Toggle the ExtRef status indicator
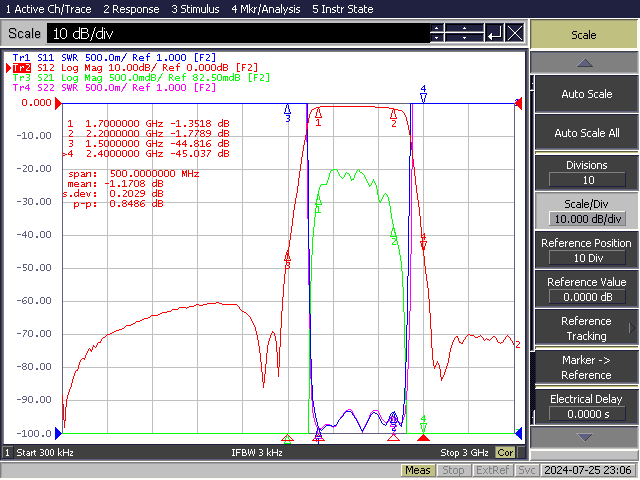 tap(492, 470)
